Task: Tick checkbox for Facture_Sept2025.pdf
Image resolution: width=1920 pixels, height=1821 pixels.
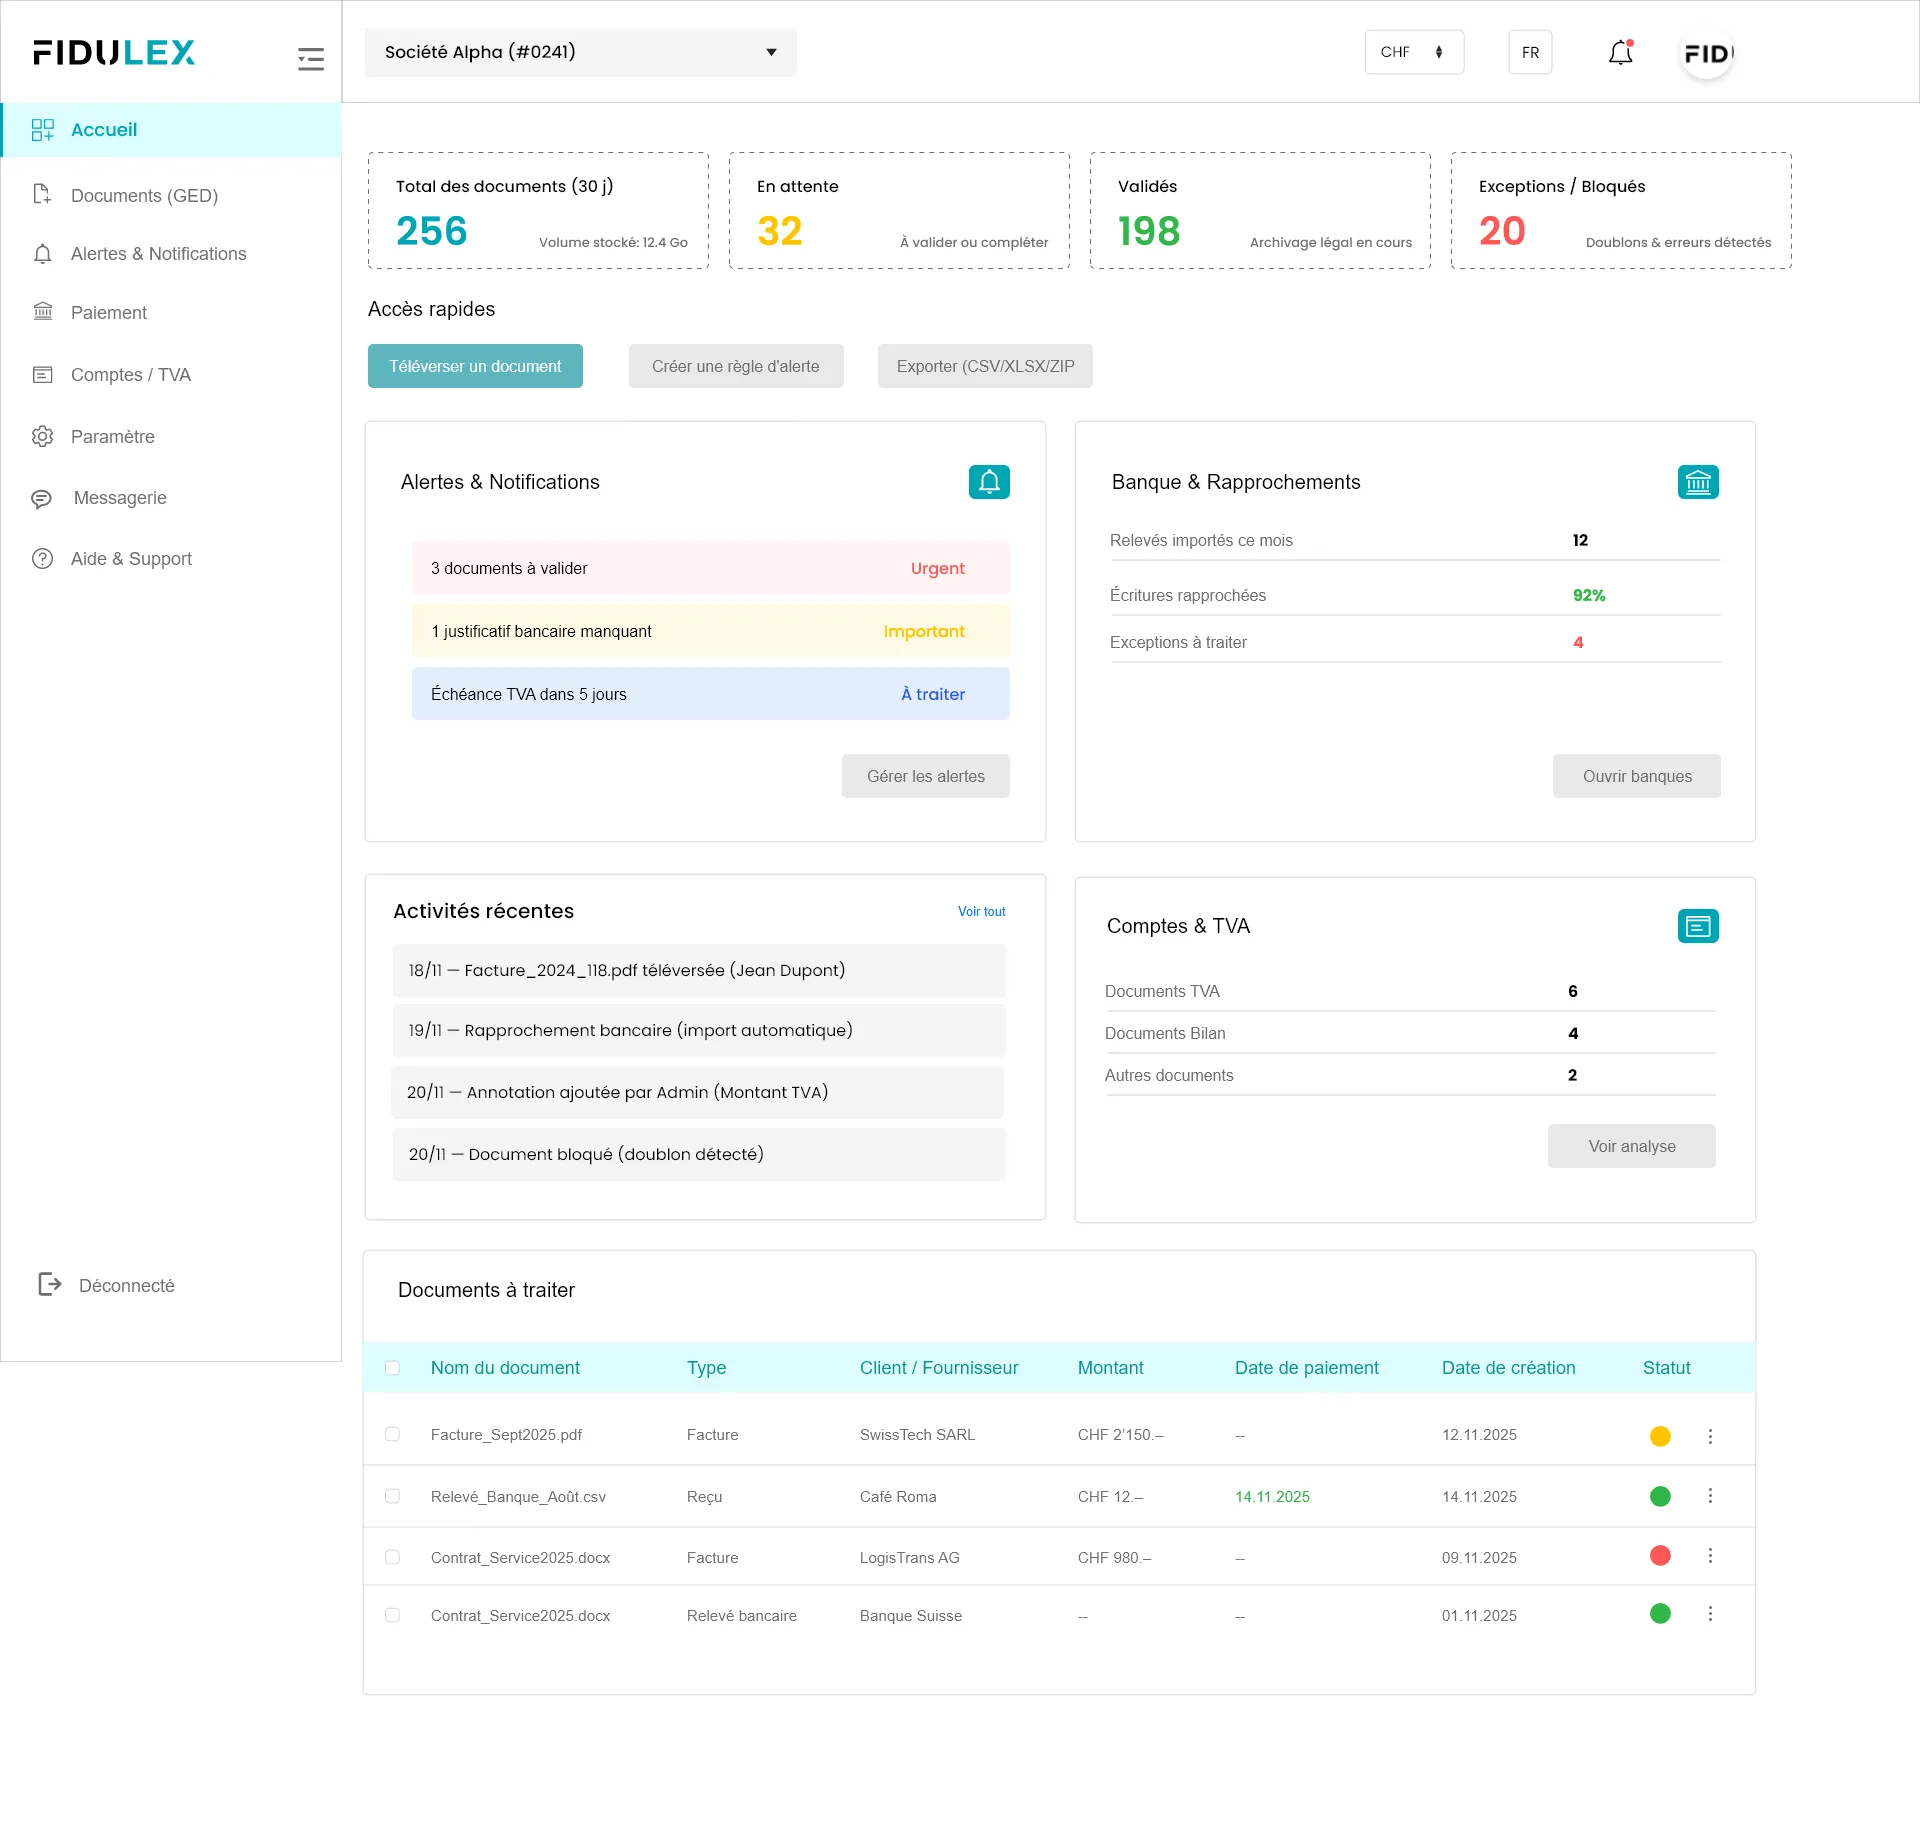Action: [x=392, y=1434]
